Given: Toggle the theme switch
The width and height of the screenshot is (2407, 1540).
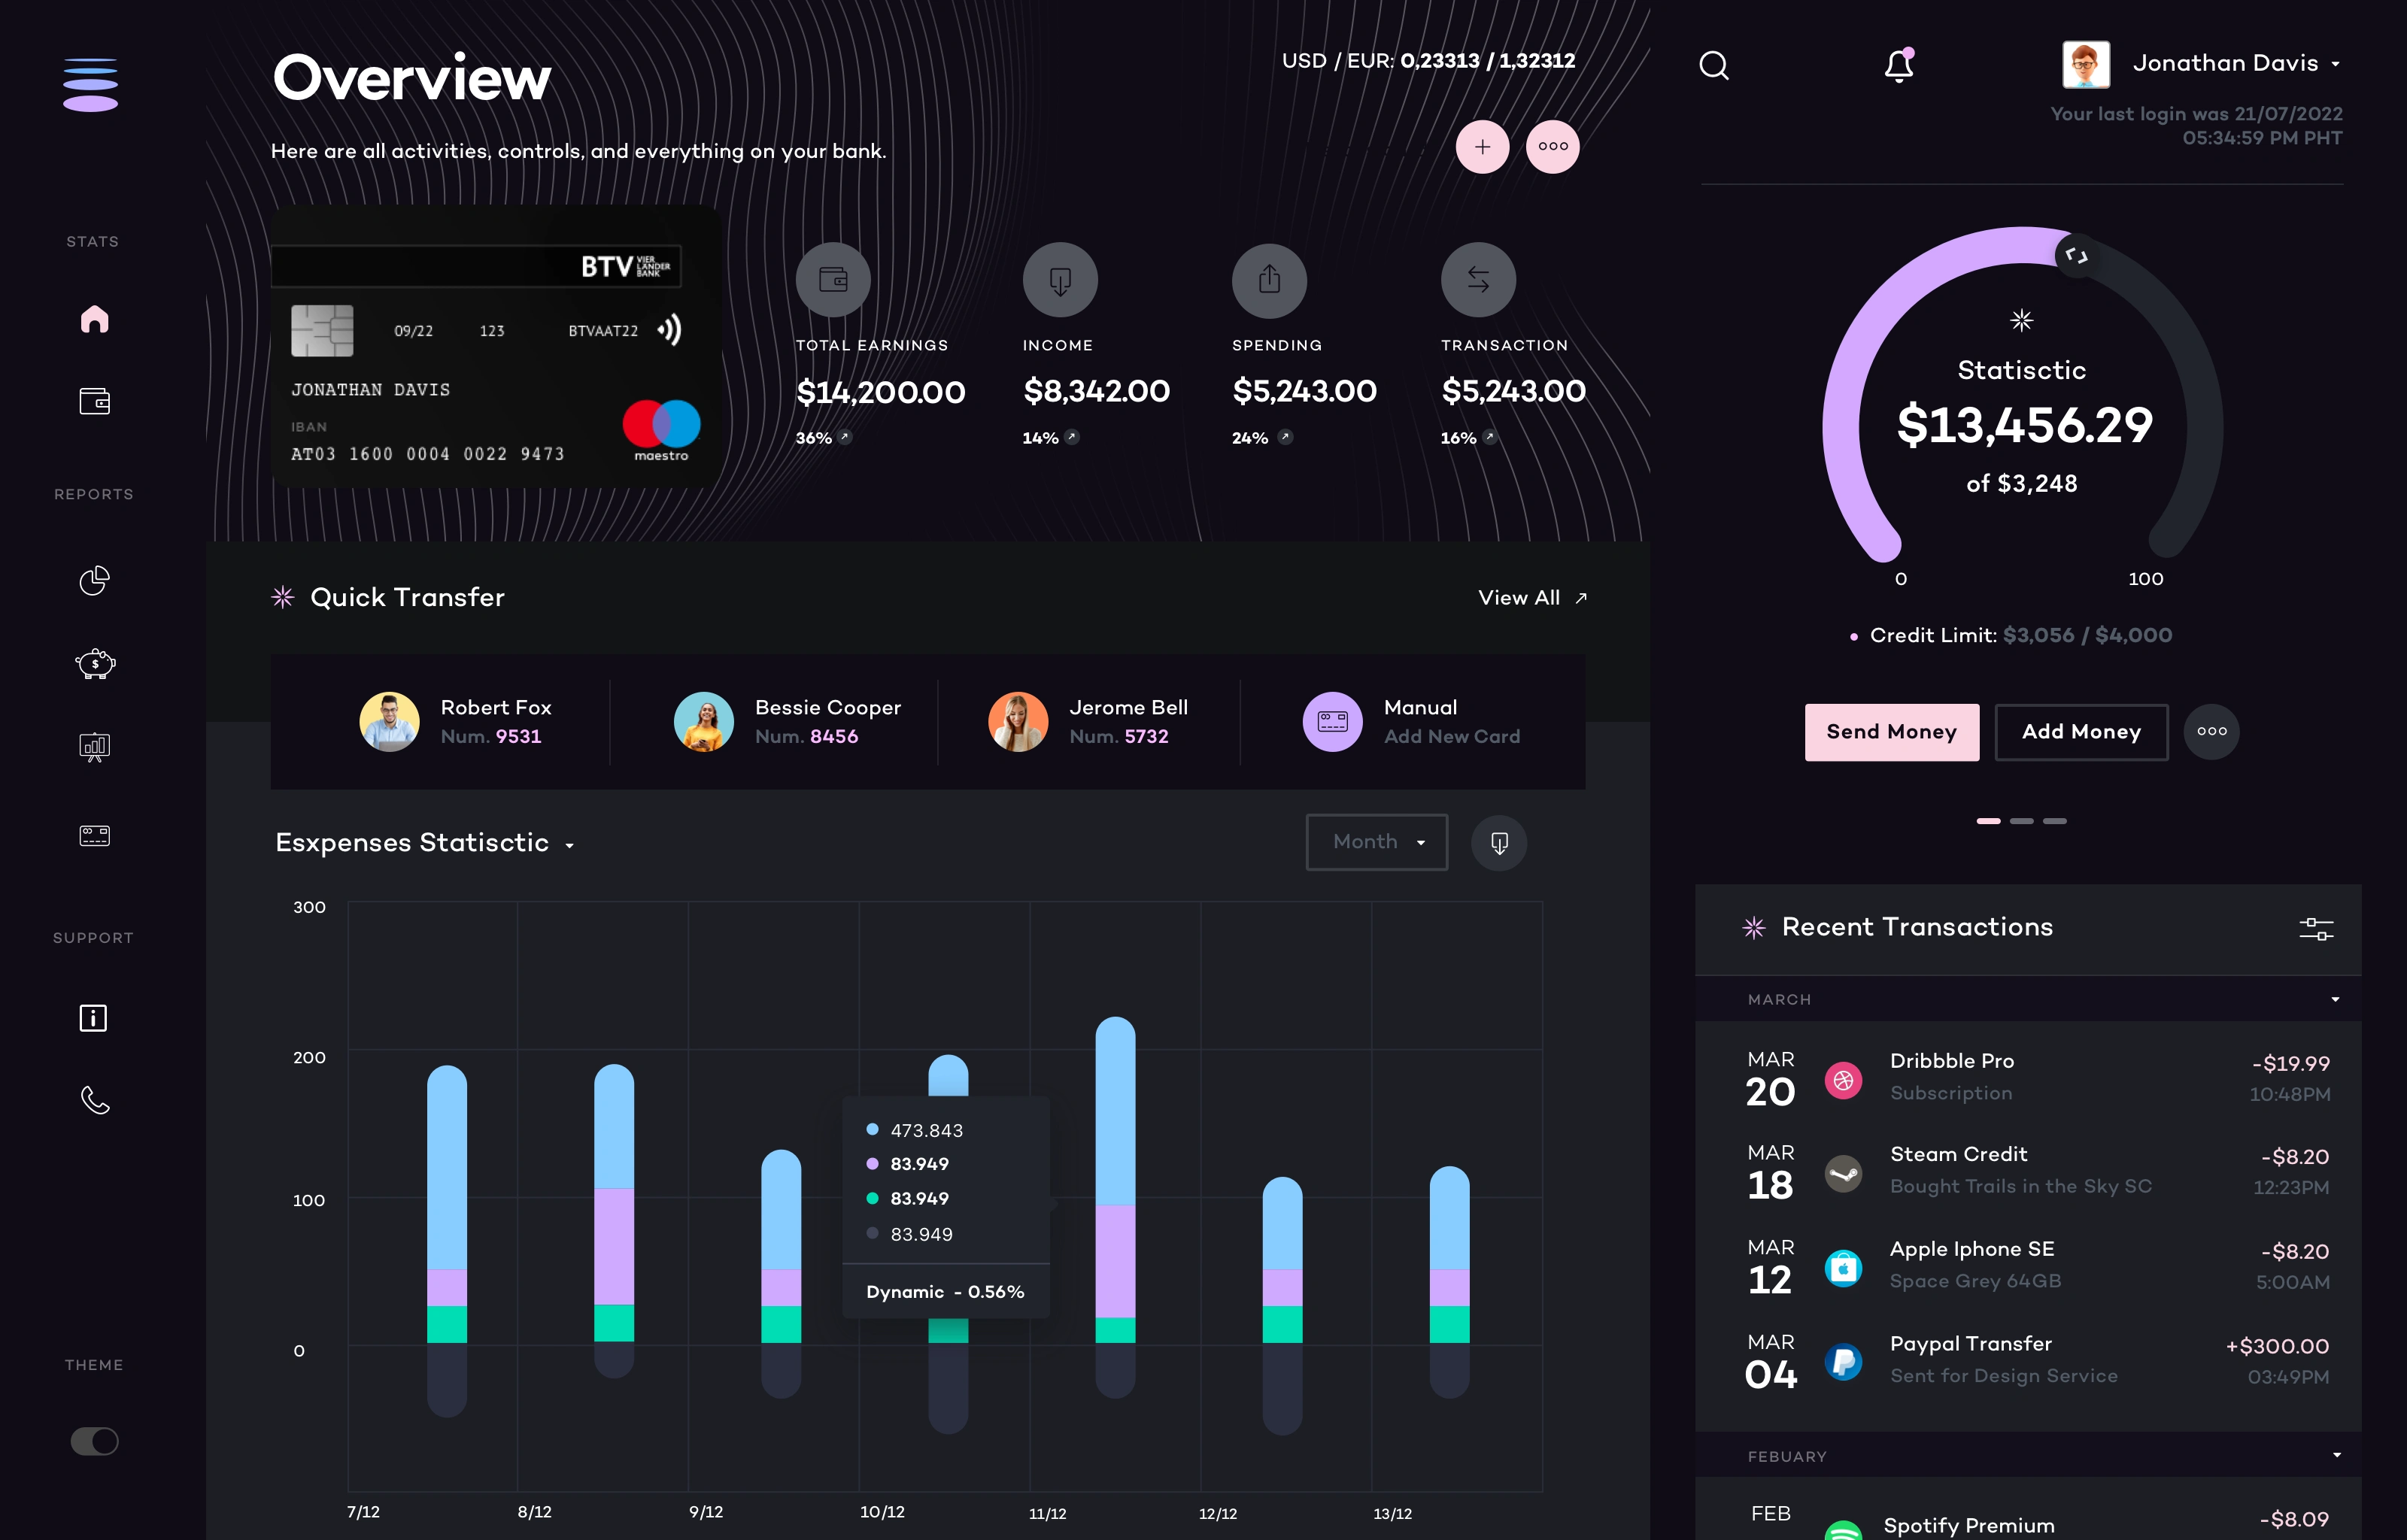Looking at the screenshot, I should pos(94,1441).
